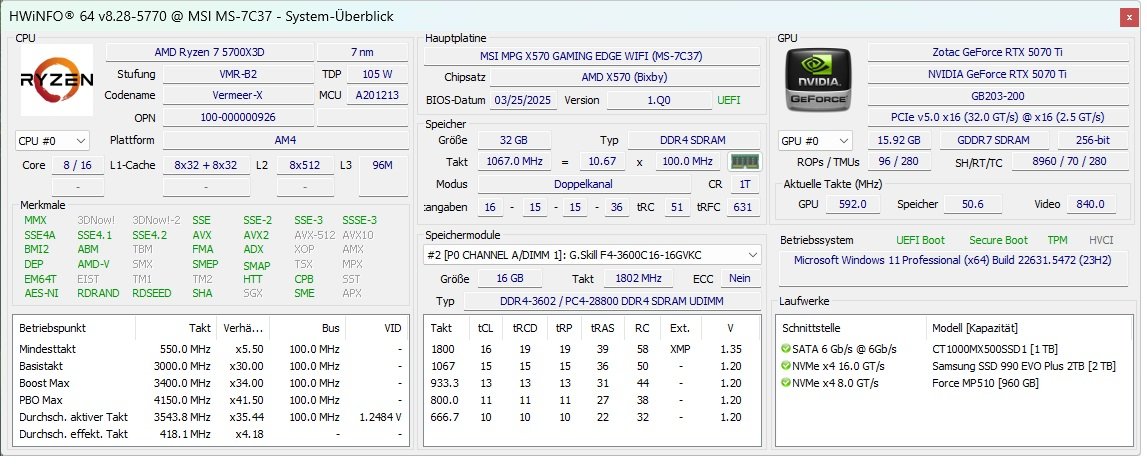Click the VMR-B2 stepping value
The height and width of the screenshot is (471, 1147).
(x=238, y=74)
